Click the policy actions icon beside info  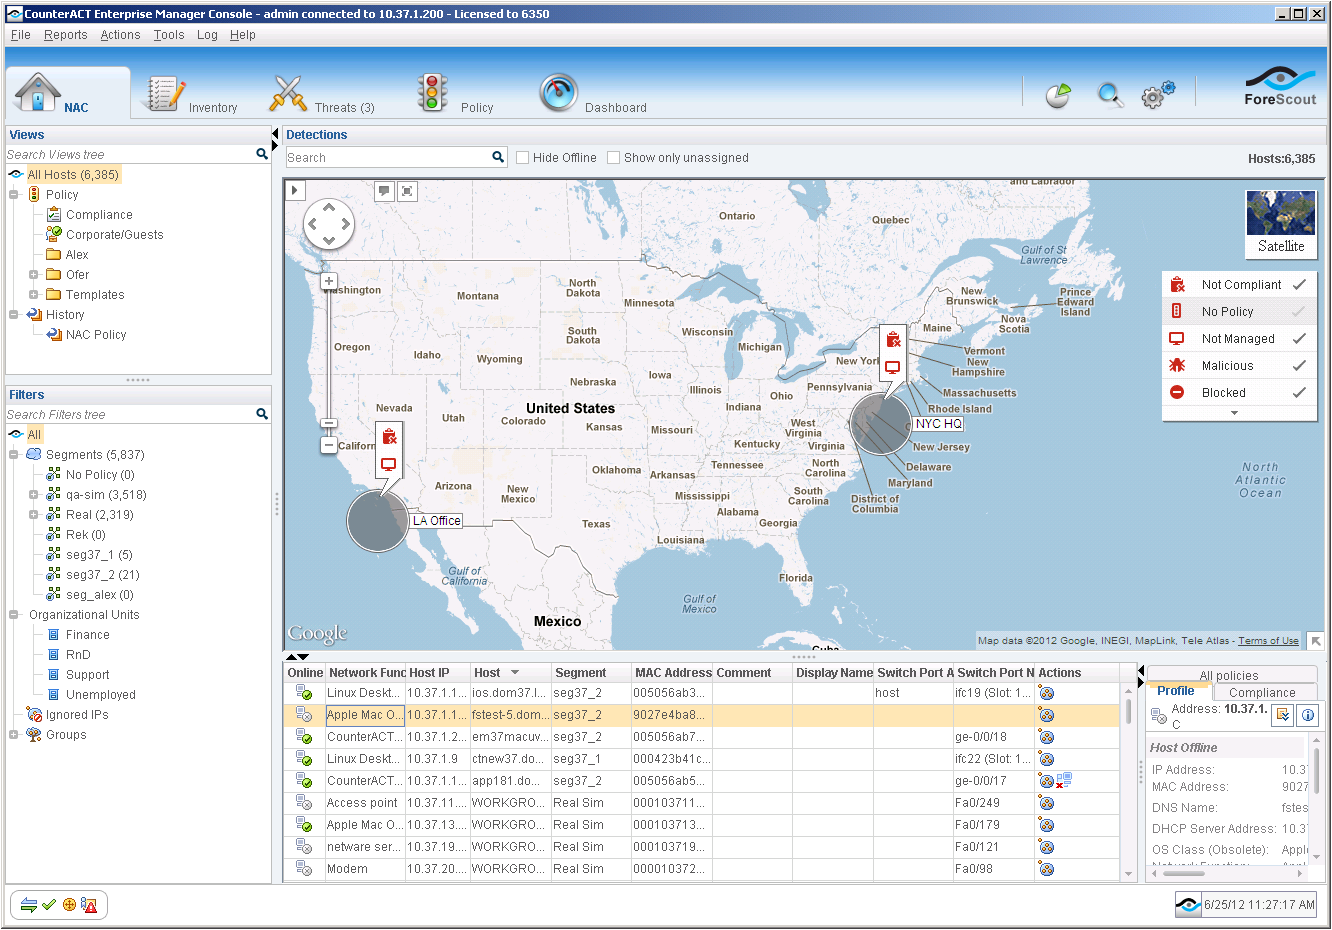[1283, 715]
